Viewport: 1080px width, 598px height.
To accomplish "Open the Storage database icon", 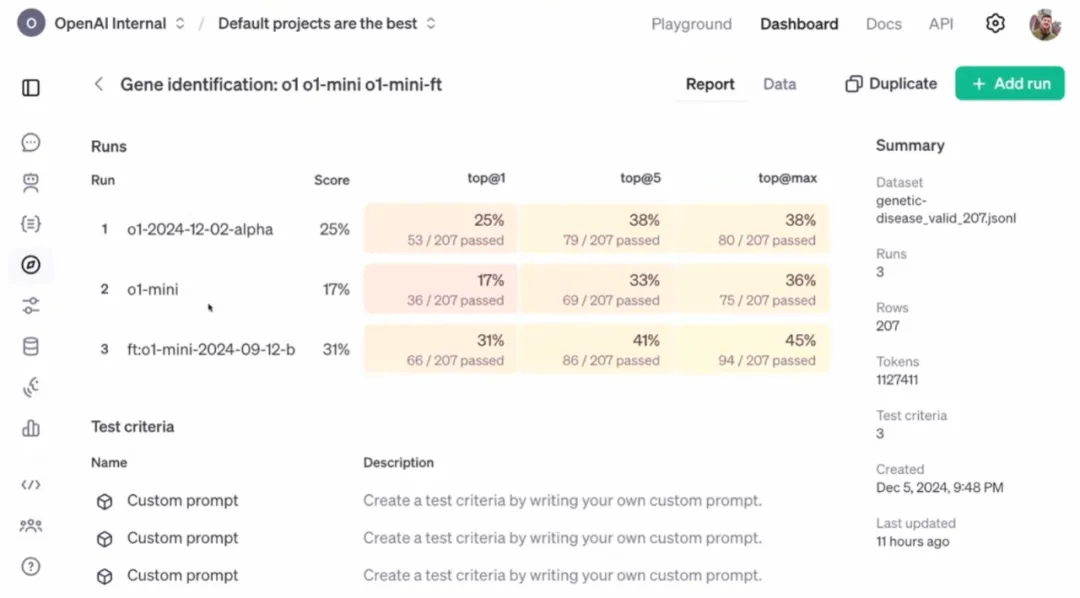I will (x=31, y=347).
